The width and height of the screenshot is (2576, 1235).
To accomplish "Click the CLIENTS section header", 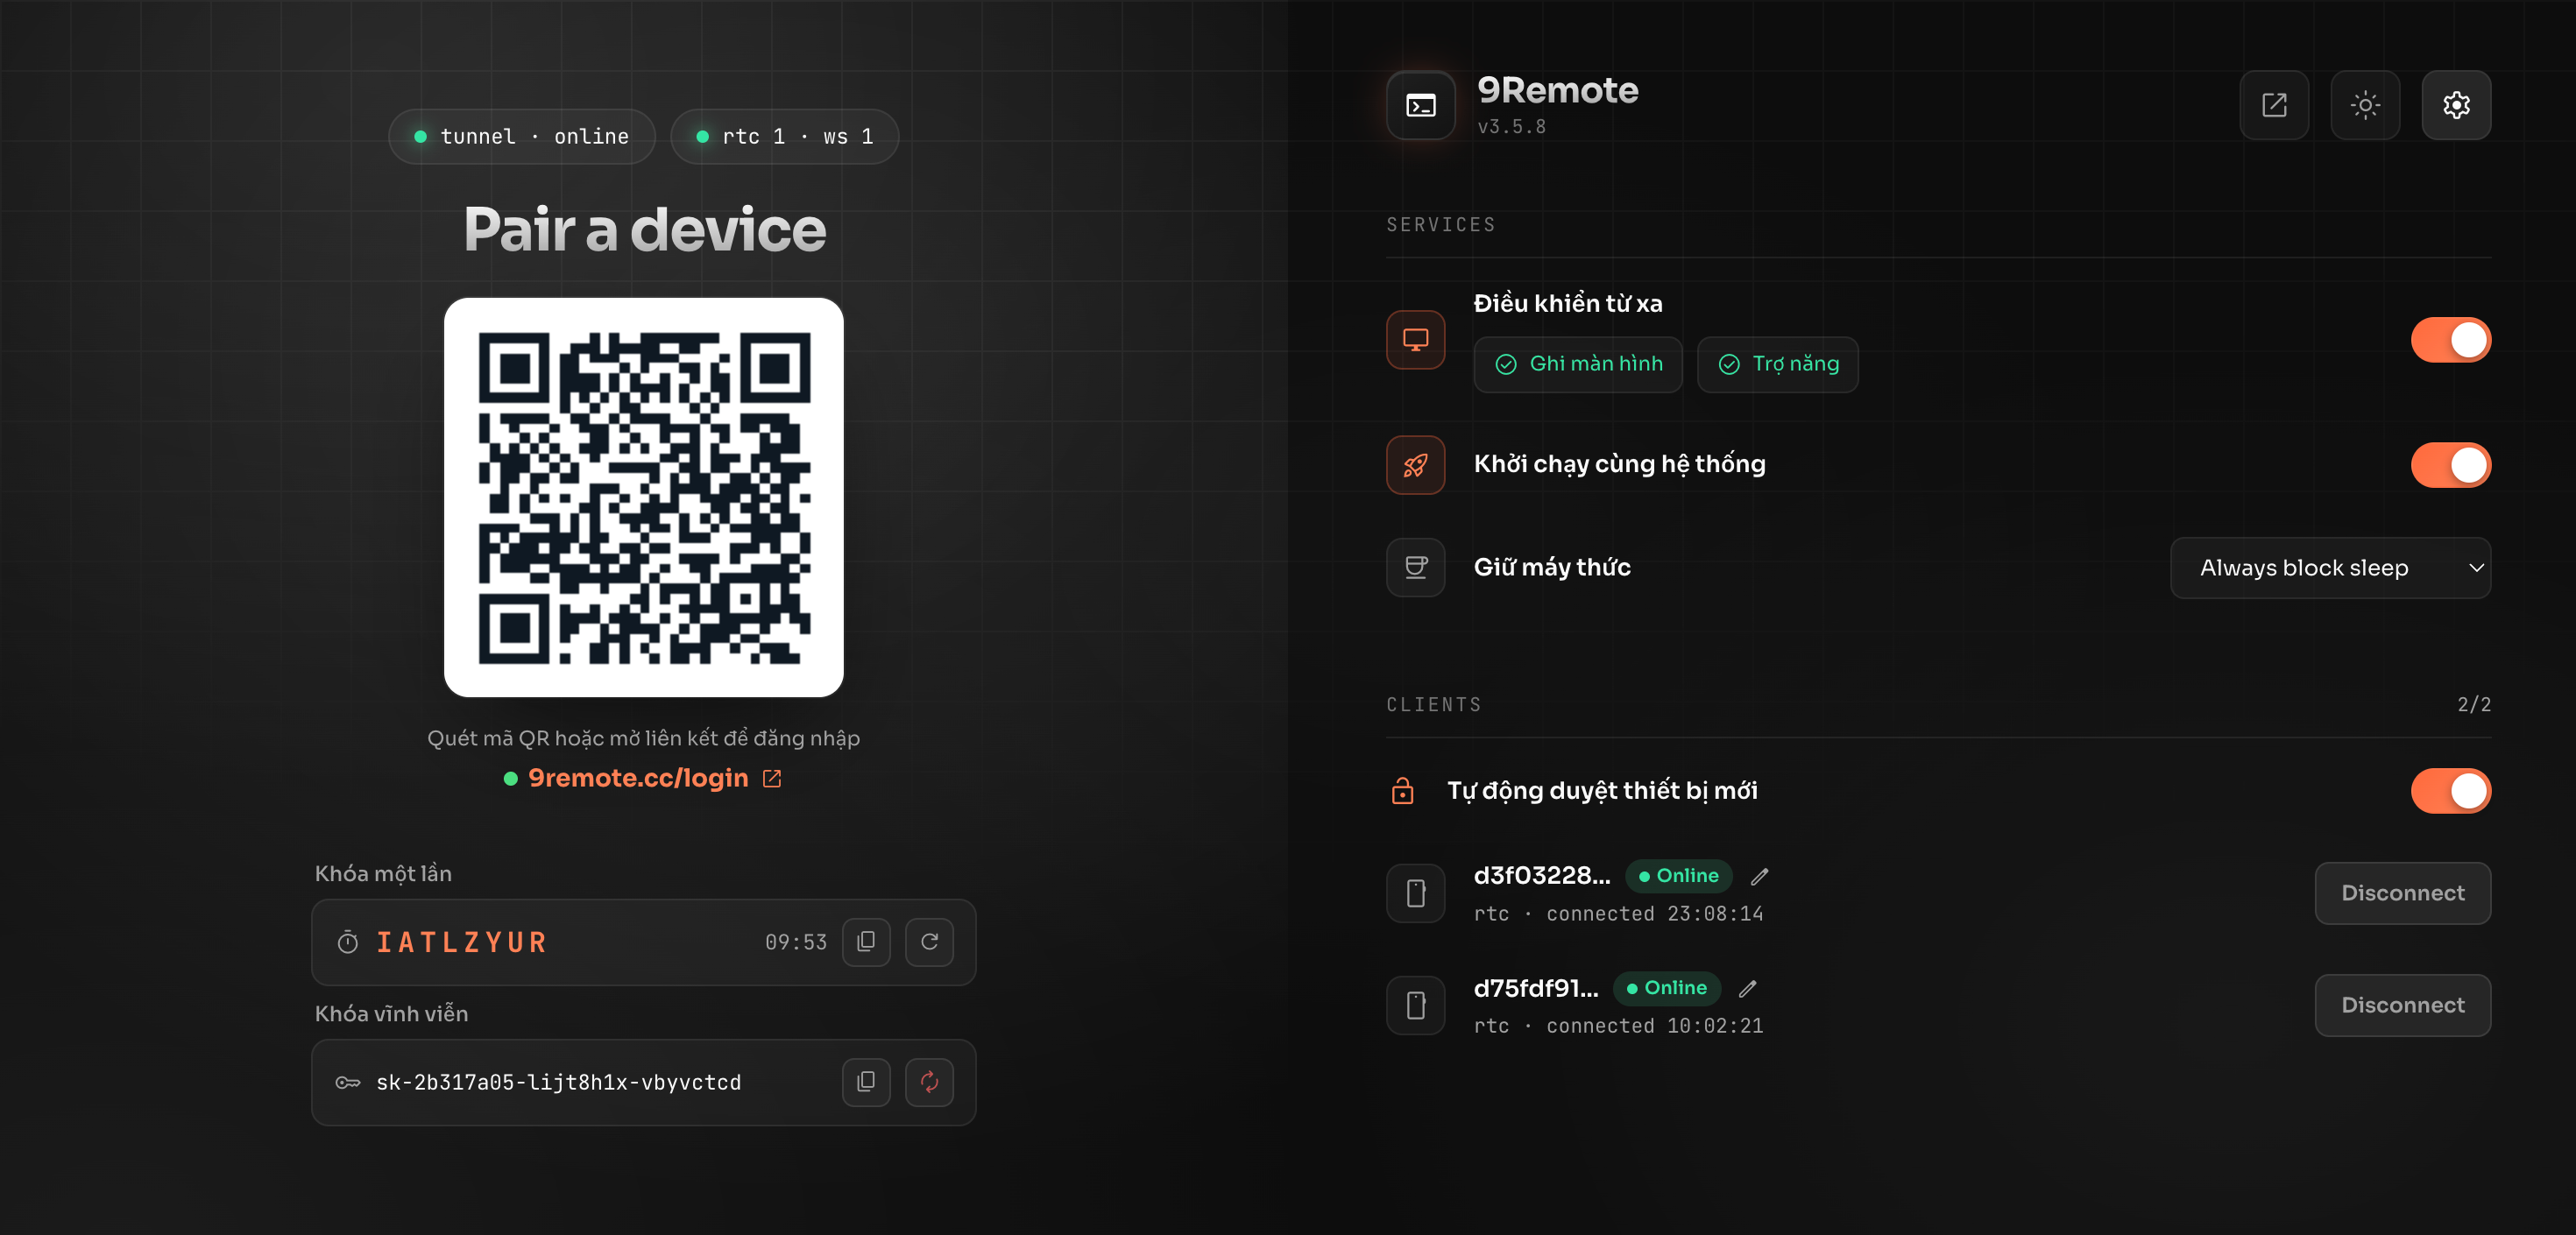I will (1433, 705).
